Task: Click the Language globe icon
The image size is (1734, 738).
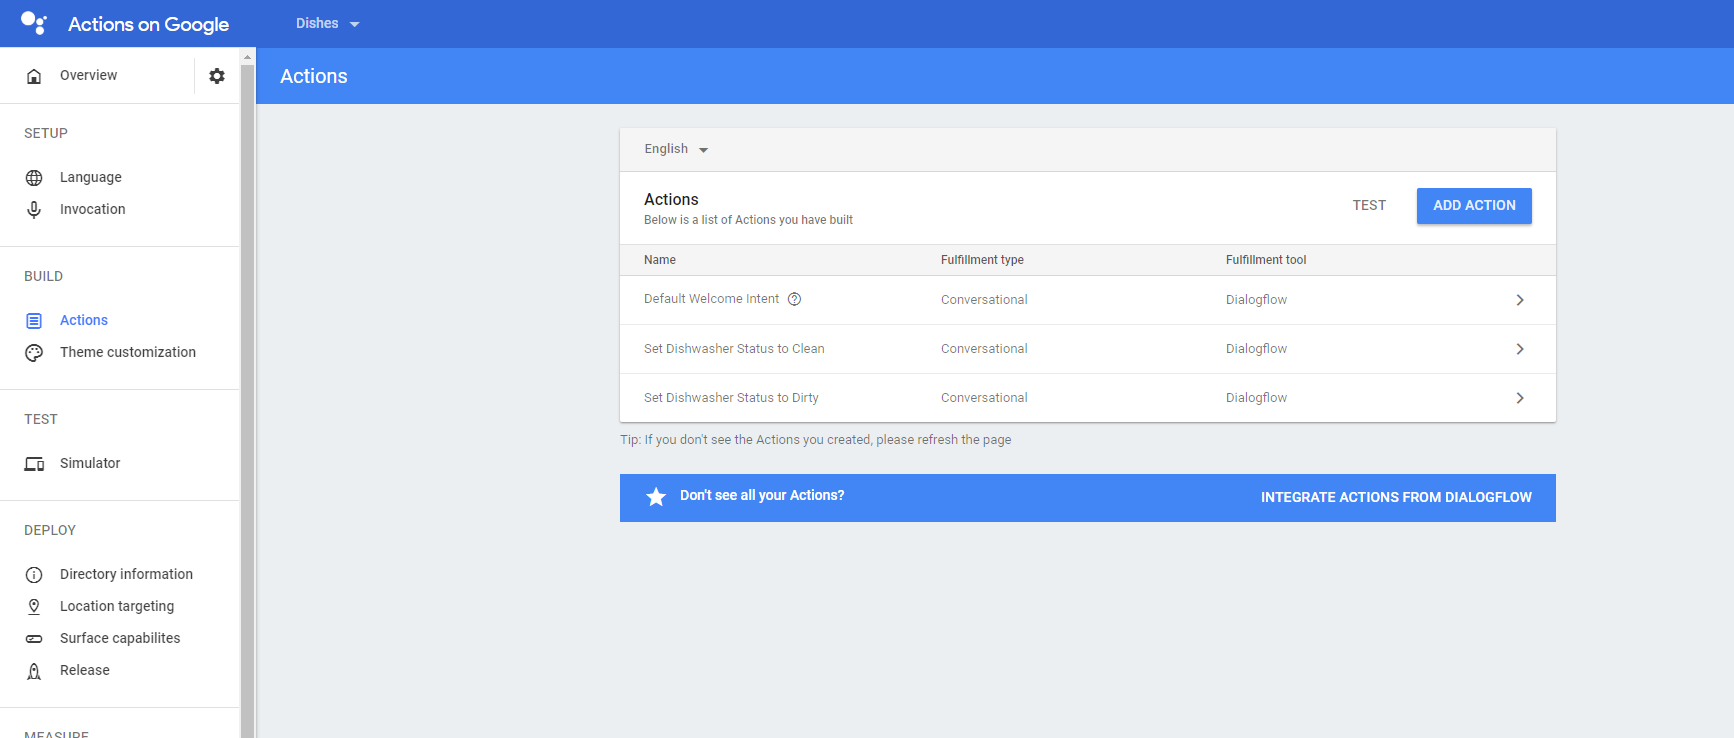Action: tap(34, 178)
